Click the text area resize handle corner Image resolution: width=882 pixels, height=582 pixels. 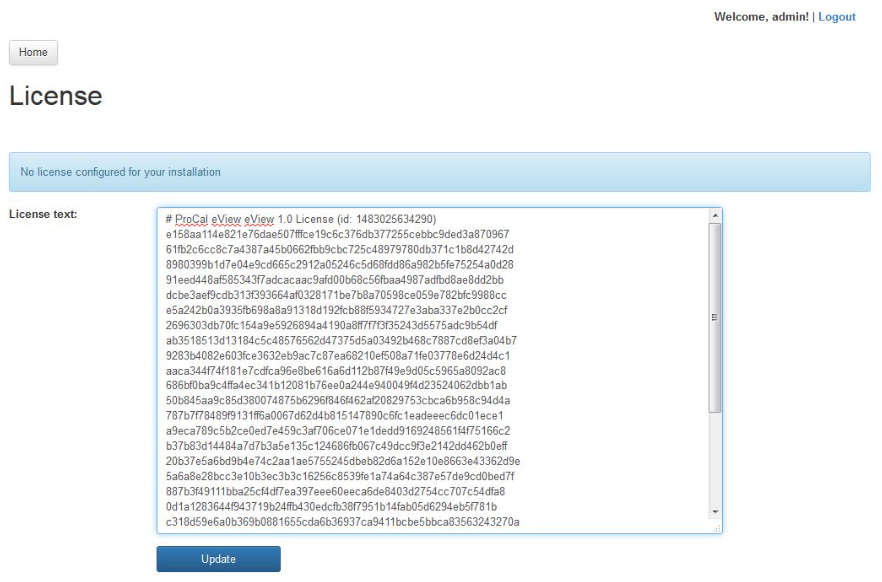coord(717,528)
